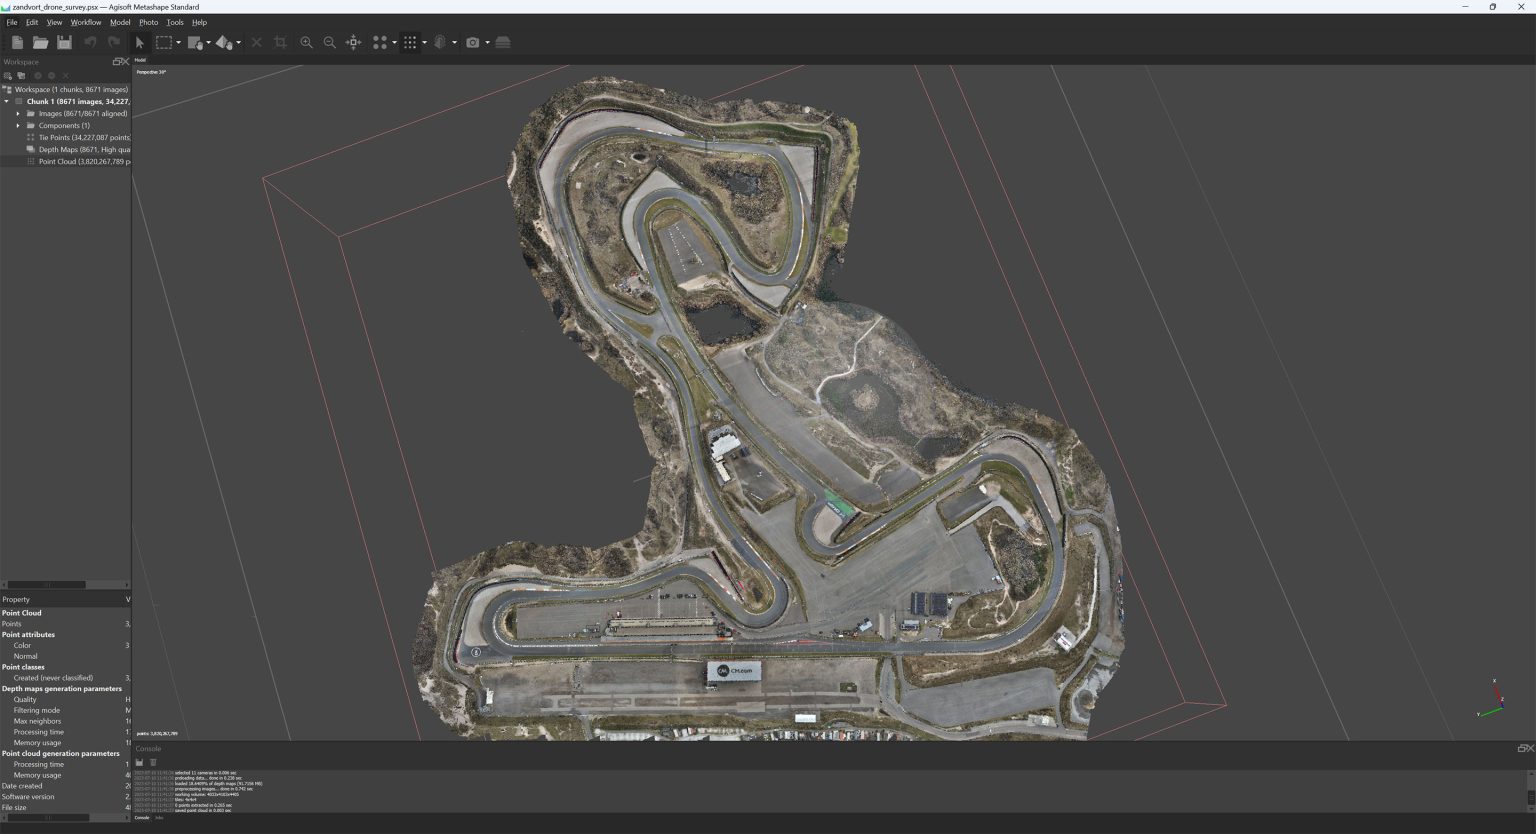1536x834 pixels.
Task: Open the Workflow menu
Action: click(x=85, y=22)
